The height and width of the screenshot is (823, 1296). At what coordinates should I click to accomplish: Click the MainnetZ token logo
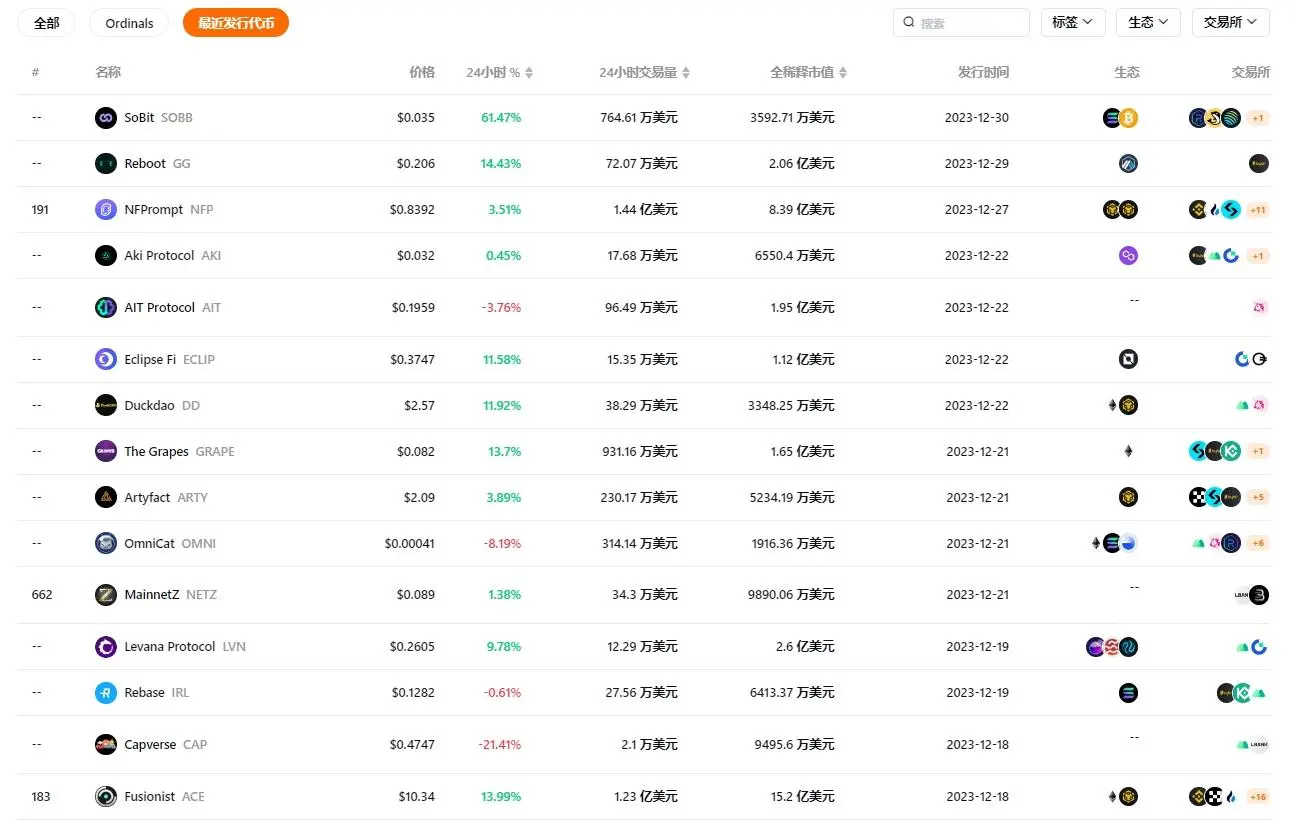(x=106, y=595)
